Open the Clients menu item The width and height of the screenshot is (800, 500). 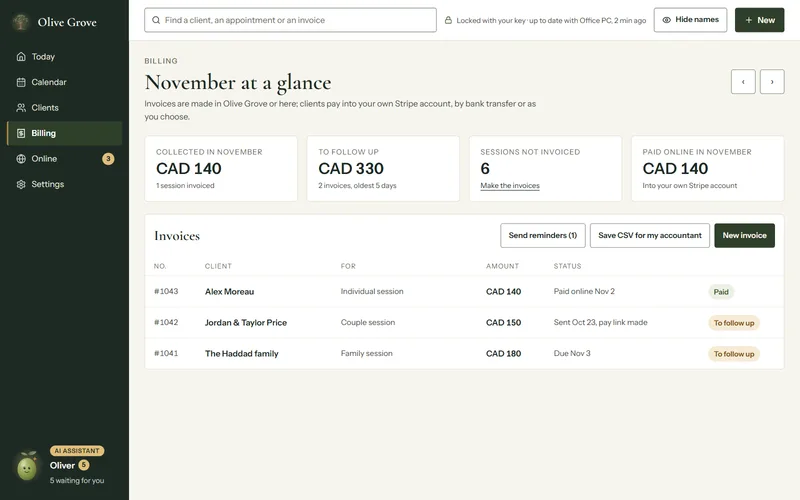pyautogui.click(x=64, y=108)
